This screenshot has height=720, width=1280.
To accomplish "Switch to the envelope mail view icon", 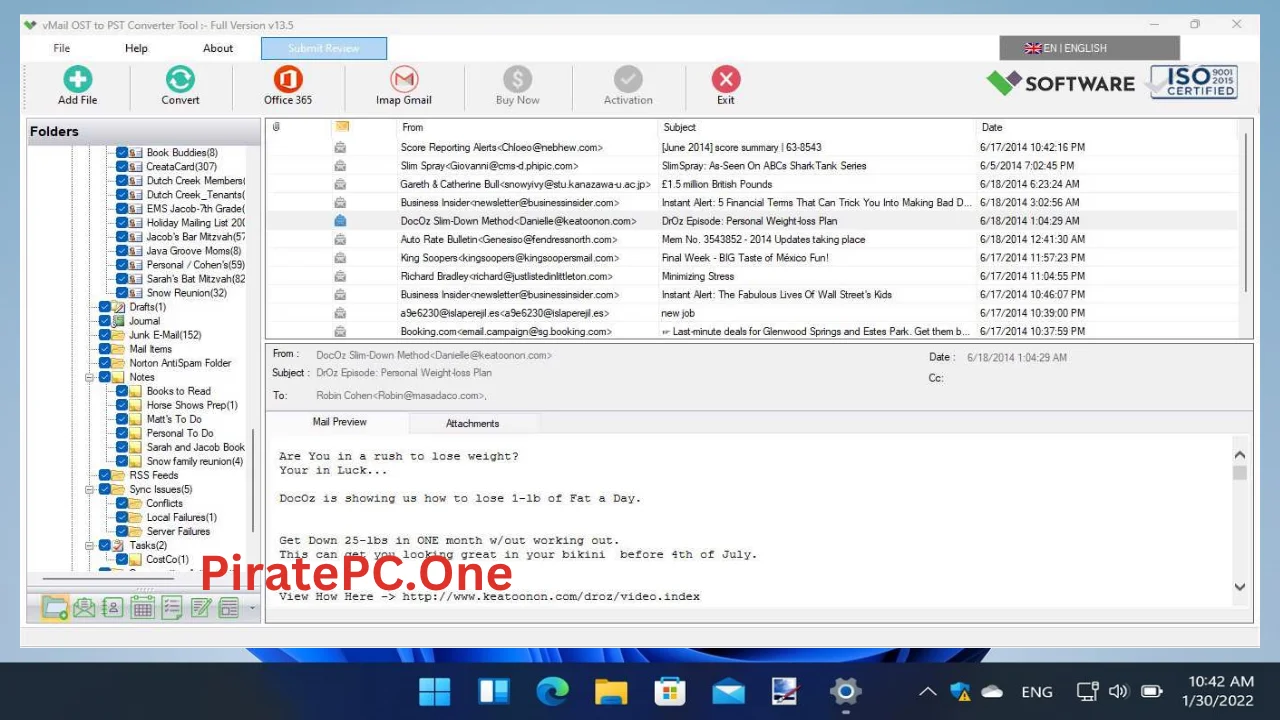I will (84, 607).
